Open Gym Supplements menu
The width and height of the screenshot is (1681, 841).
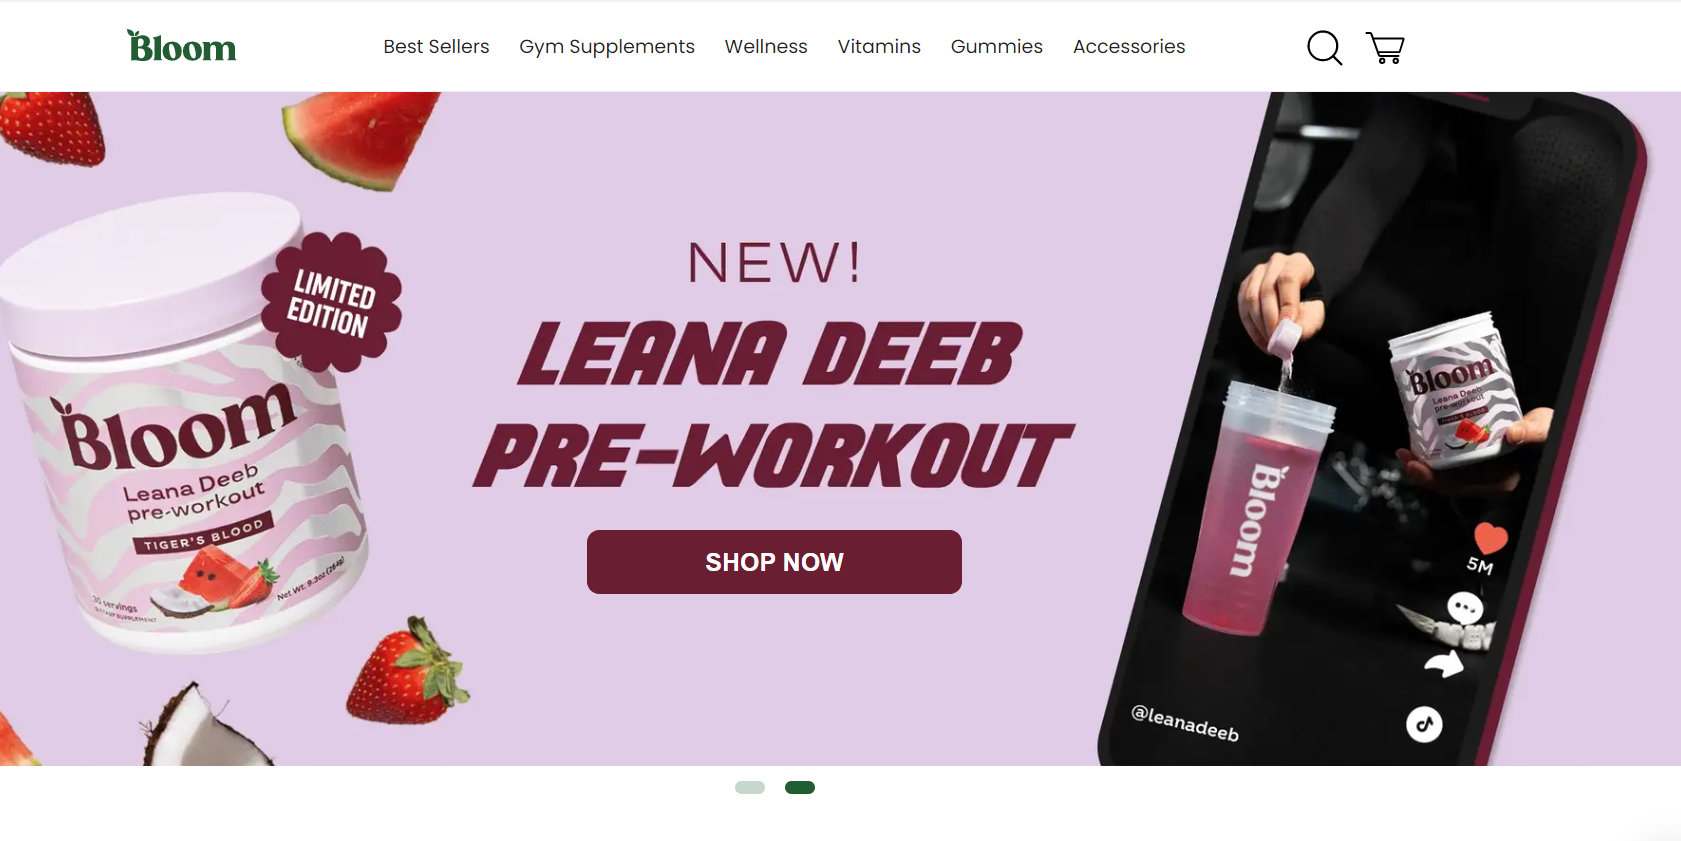(x=607, y=47)
